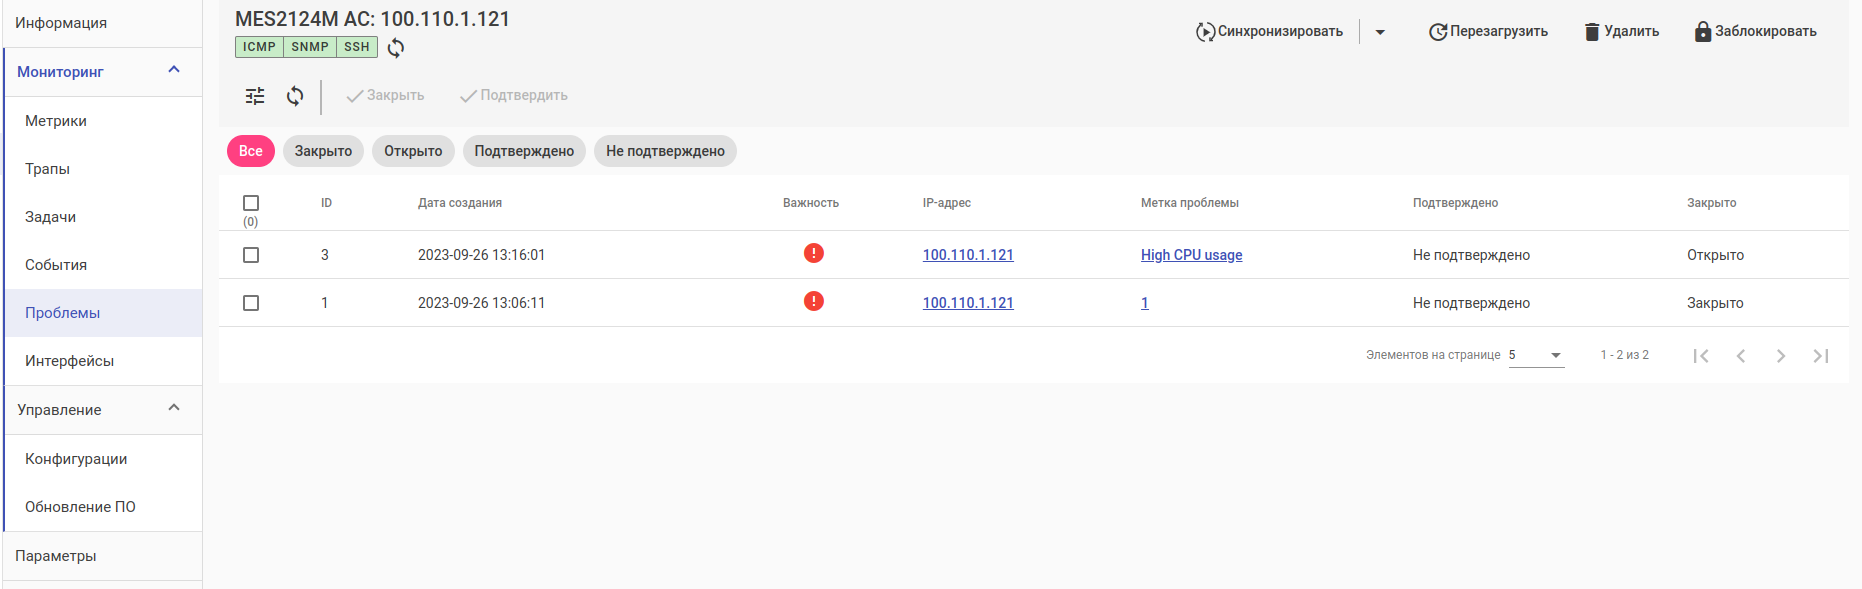This screenshot has height=589, width=1862.
Task: Click the sync icon beside SSH badge
Action: [x=396, y=48]
